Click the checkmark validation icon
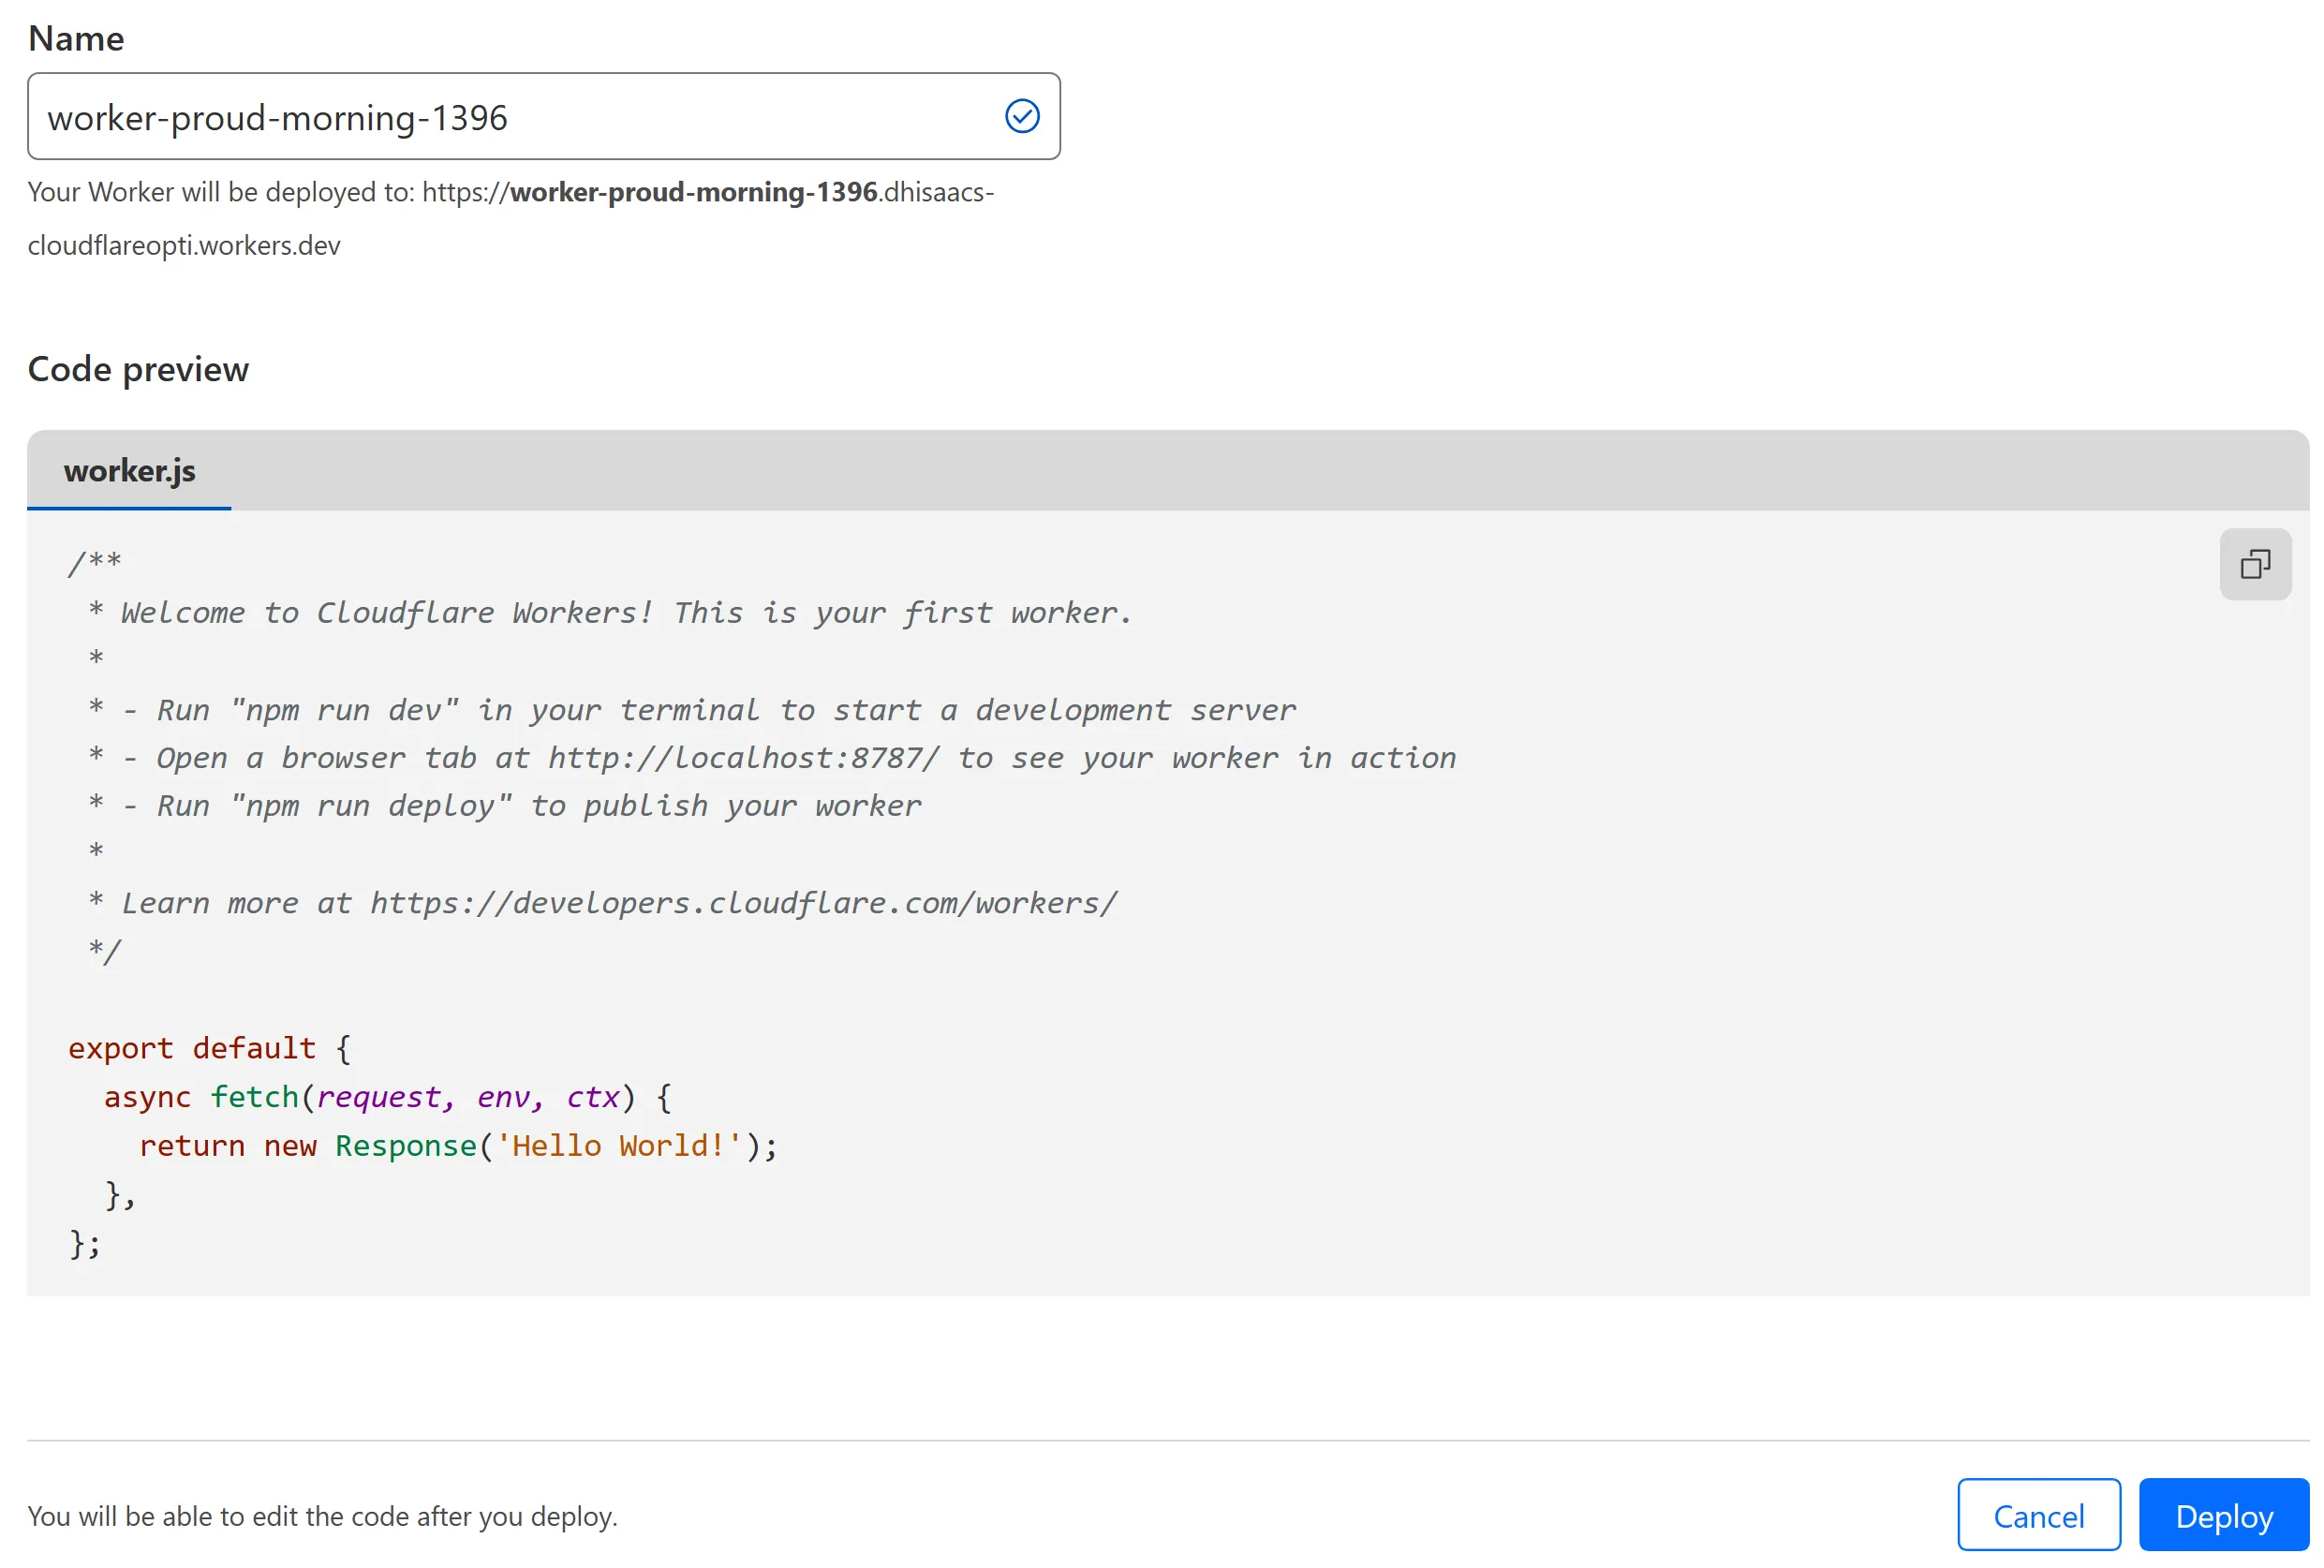The height and width of the screenshot is (1568, 2324). 1018,115
